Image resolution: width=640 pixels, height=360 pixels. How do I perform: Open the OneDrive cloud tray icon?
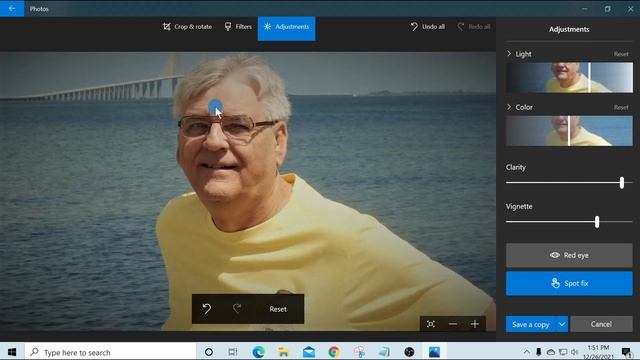551,352
